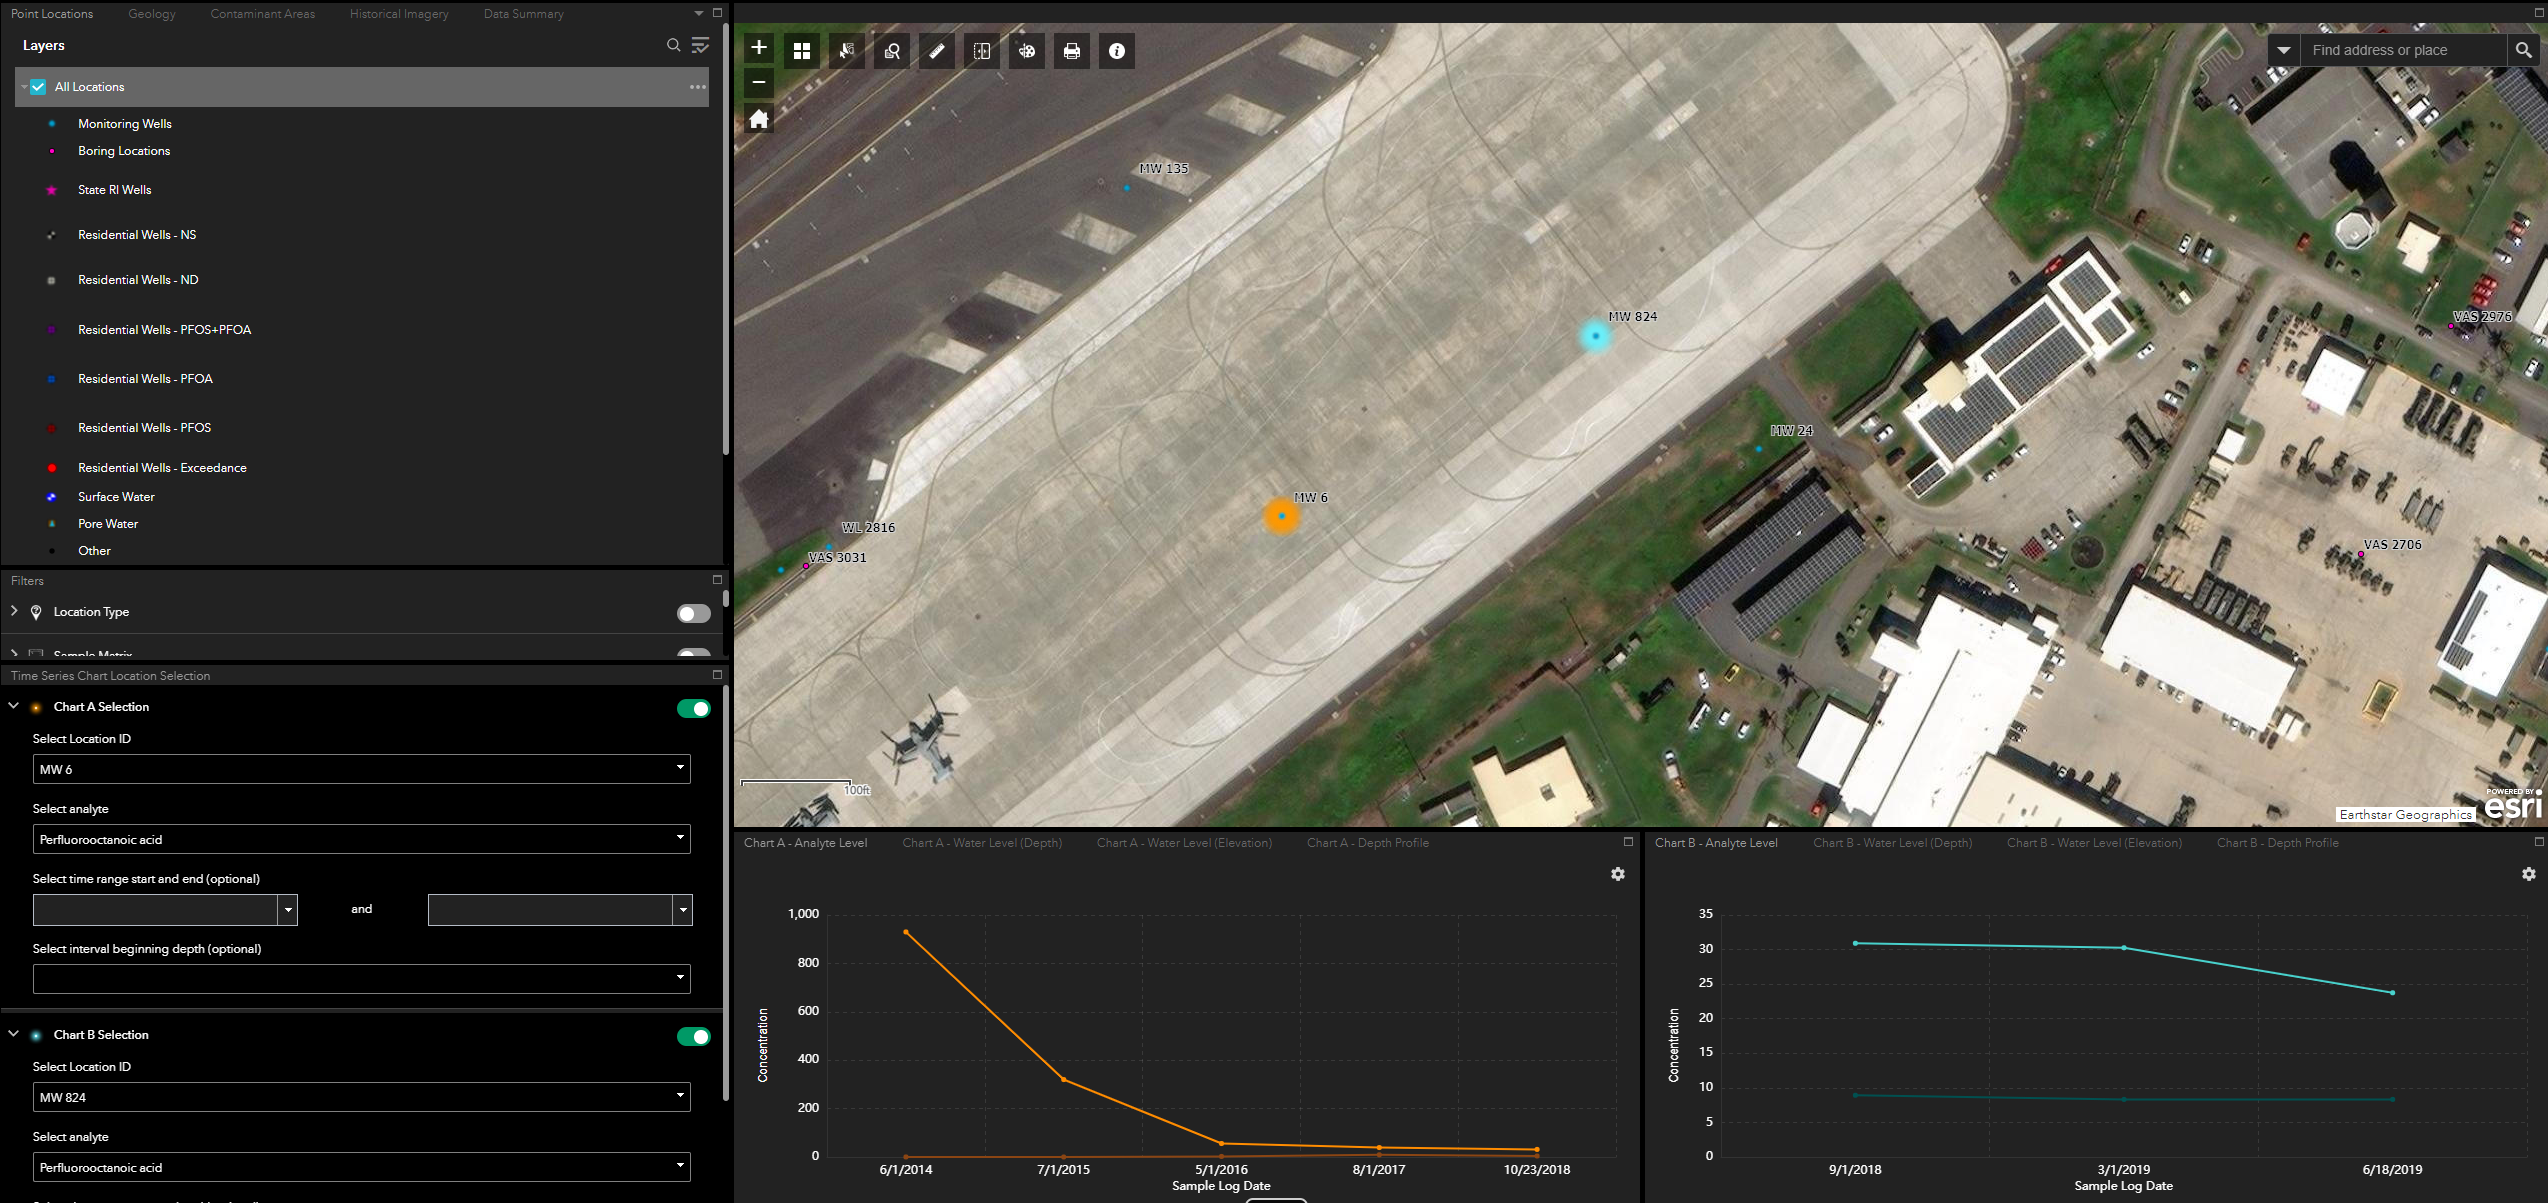Click the Esri logo on the map
Image resolution: width=2548 pixels, height=1203 pixels.
[x=2514, y=805]
